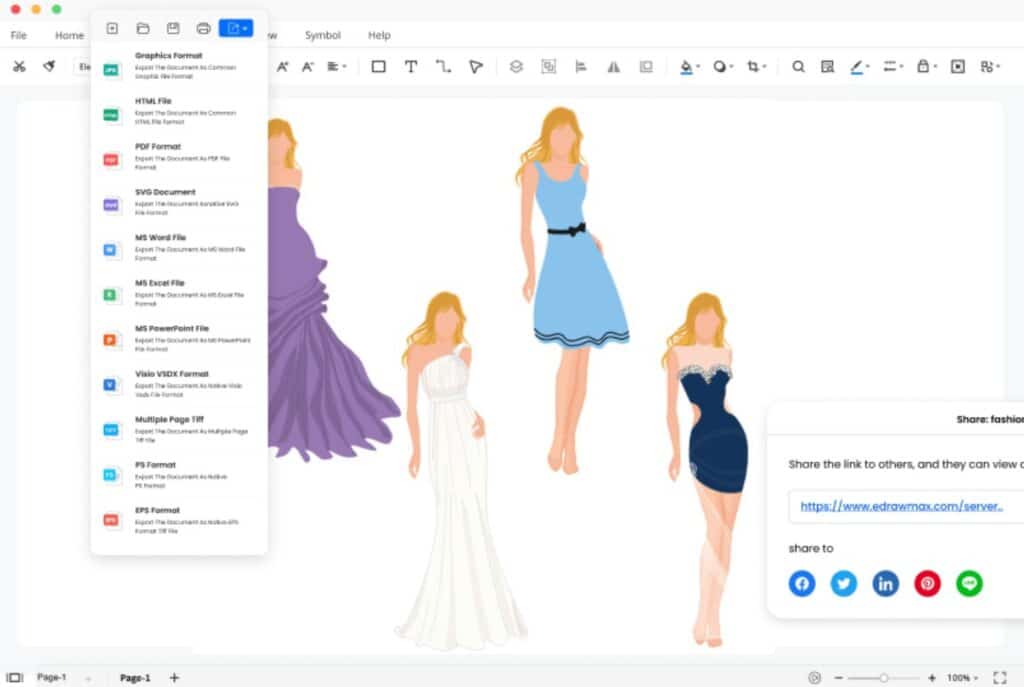Open the fill color dropdown
Image resolution: width=1024 pixels, height=687 pixels.
point(689,66)
